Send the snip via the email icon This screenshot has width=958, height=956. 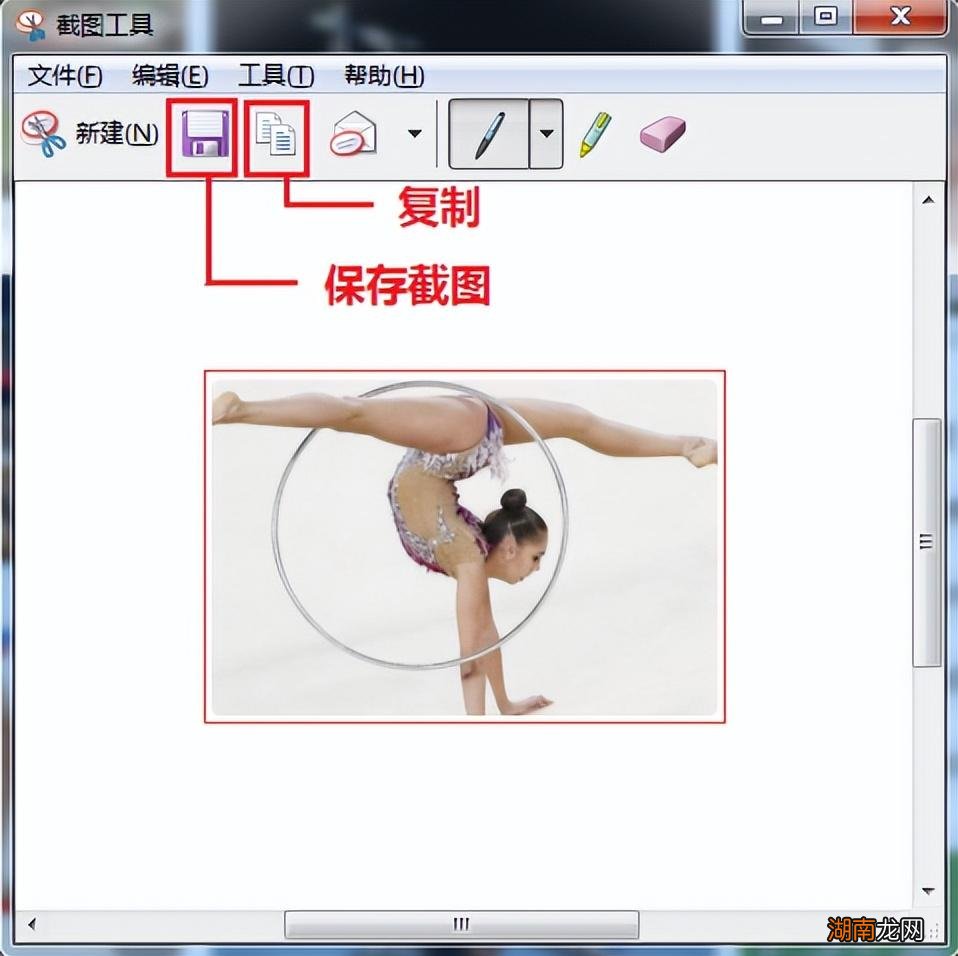tap(355, 132)
